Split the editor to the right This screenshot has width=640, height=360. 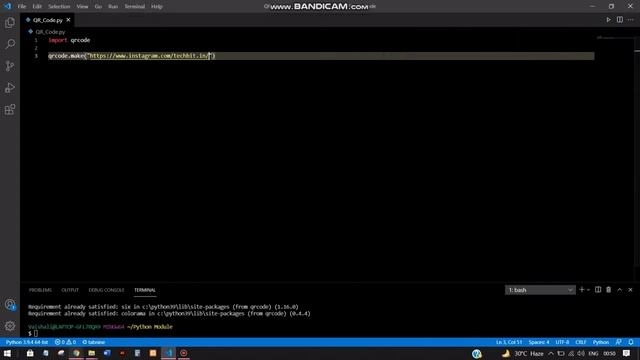click(x=620, y=20)
